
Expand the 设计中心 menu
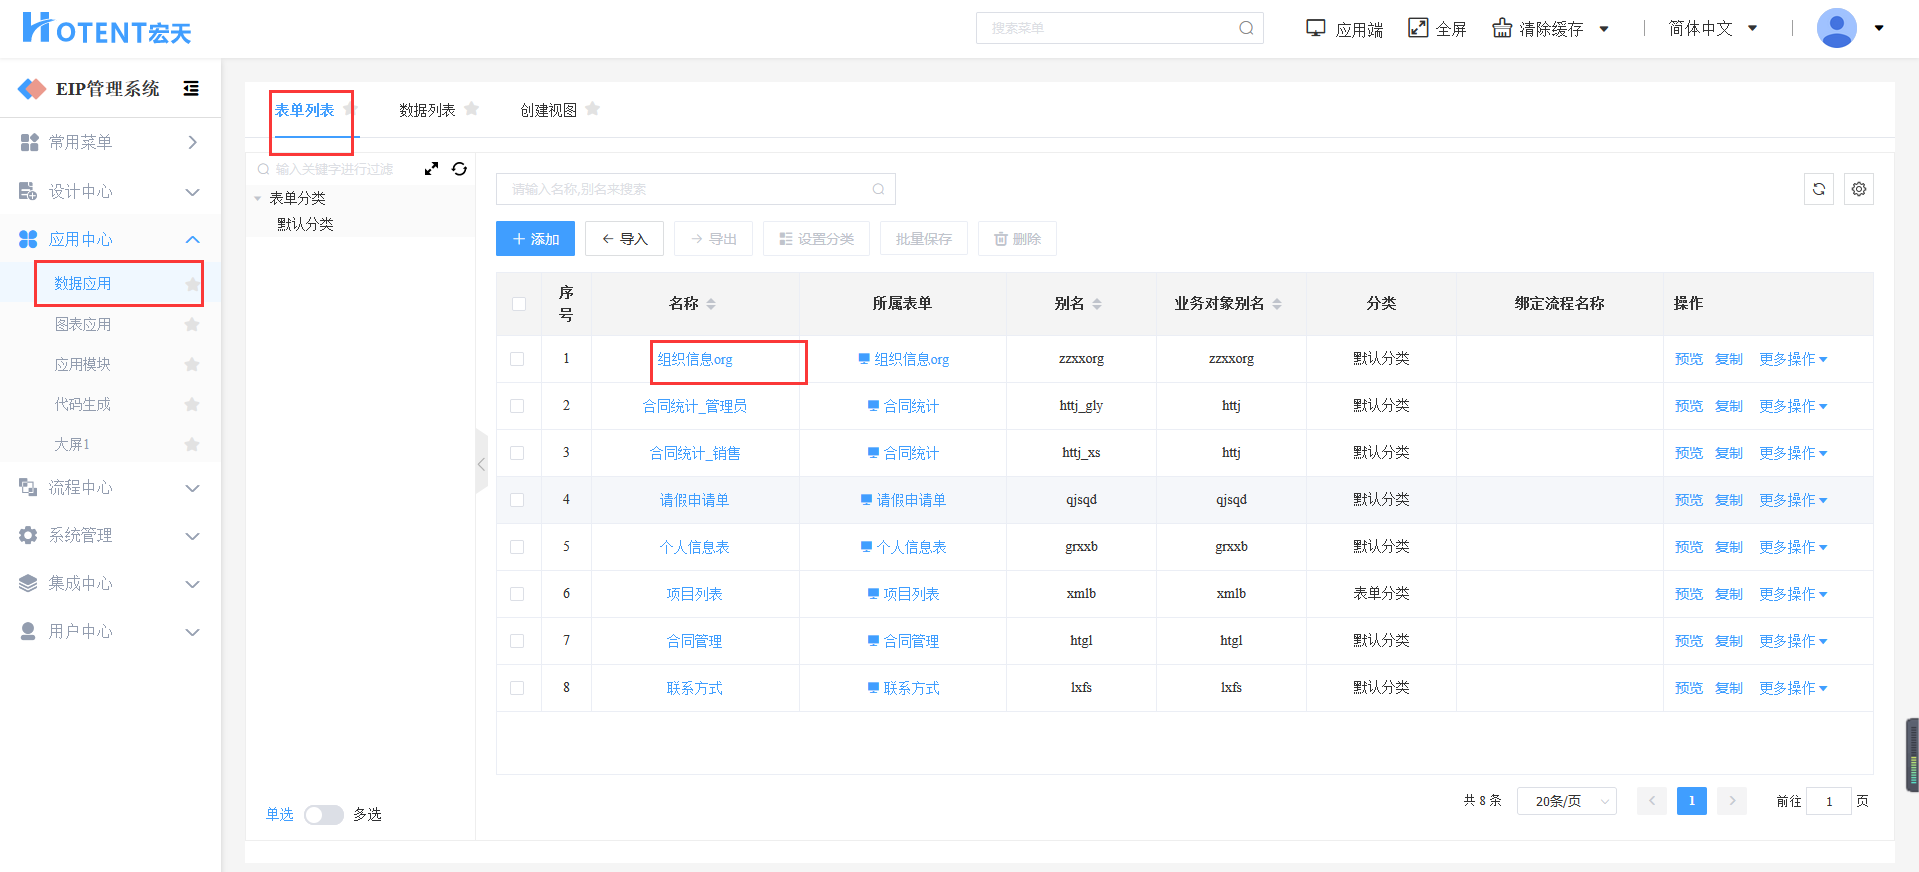point(110,191)
